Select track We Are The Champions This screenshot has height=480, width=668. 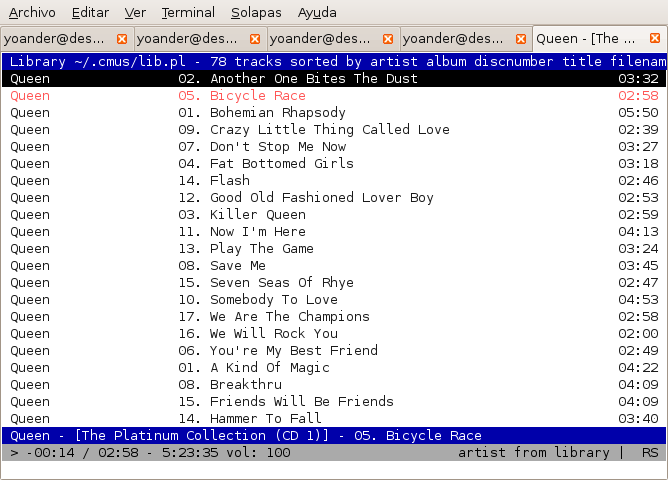click(334, 317)
